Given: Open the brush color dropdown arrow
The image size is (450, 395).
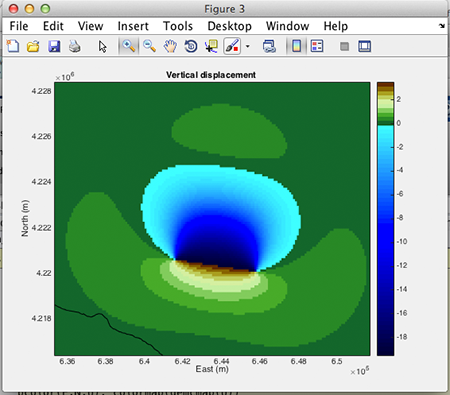Looking at the screenshot, I should point(247,46).
